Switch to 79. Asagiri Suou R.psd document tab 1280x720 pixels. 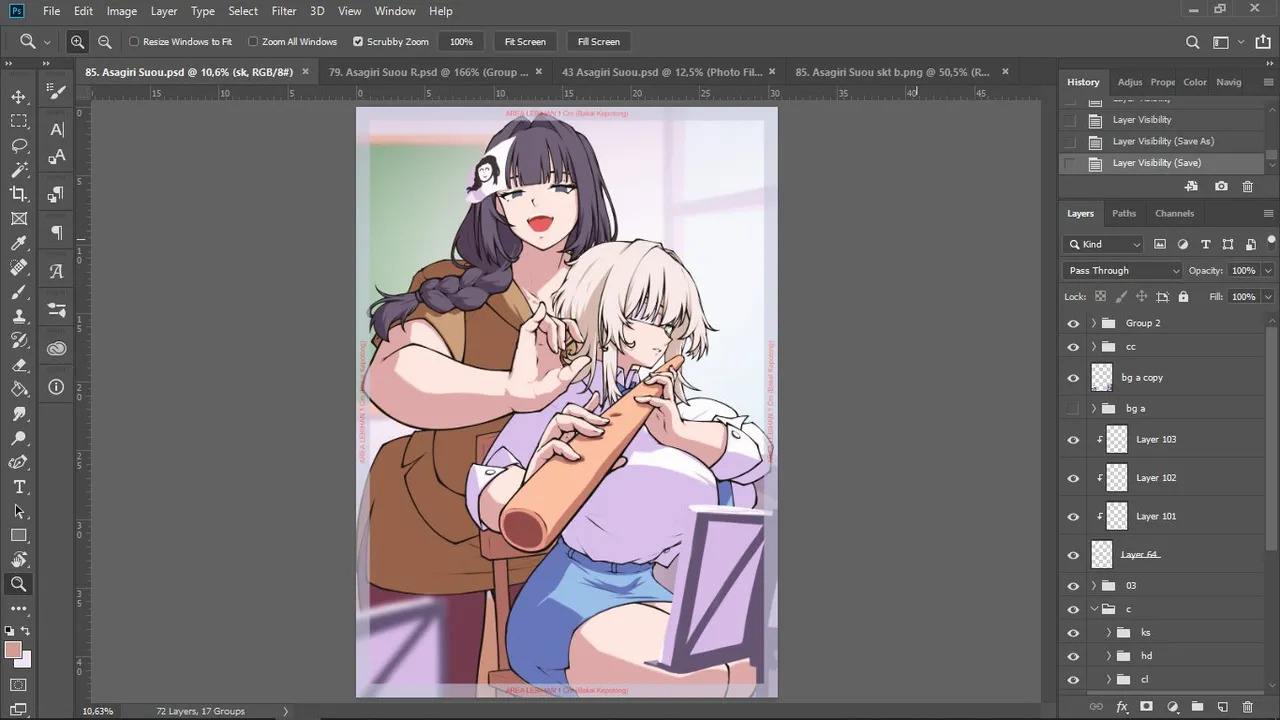(x=429, y=72)
